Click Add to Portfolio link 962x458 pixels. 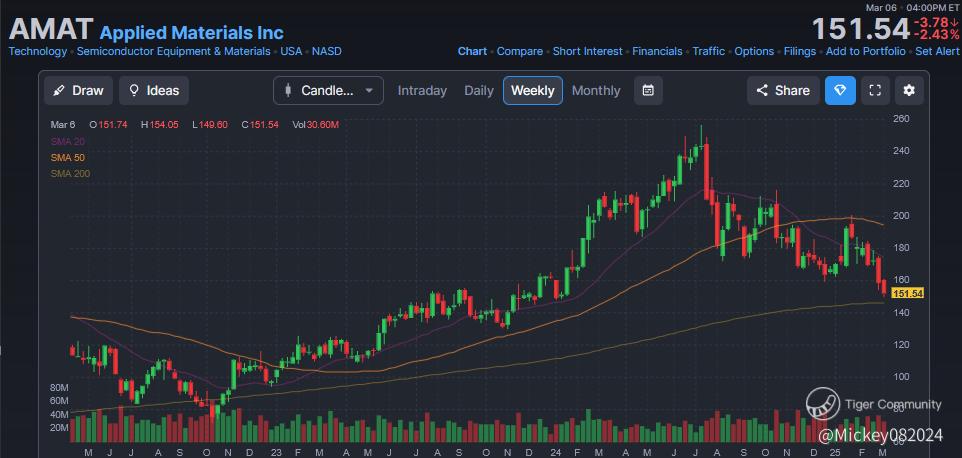coord(865,51)
